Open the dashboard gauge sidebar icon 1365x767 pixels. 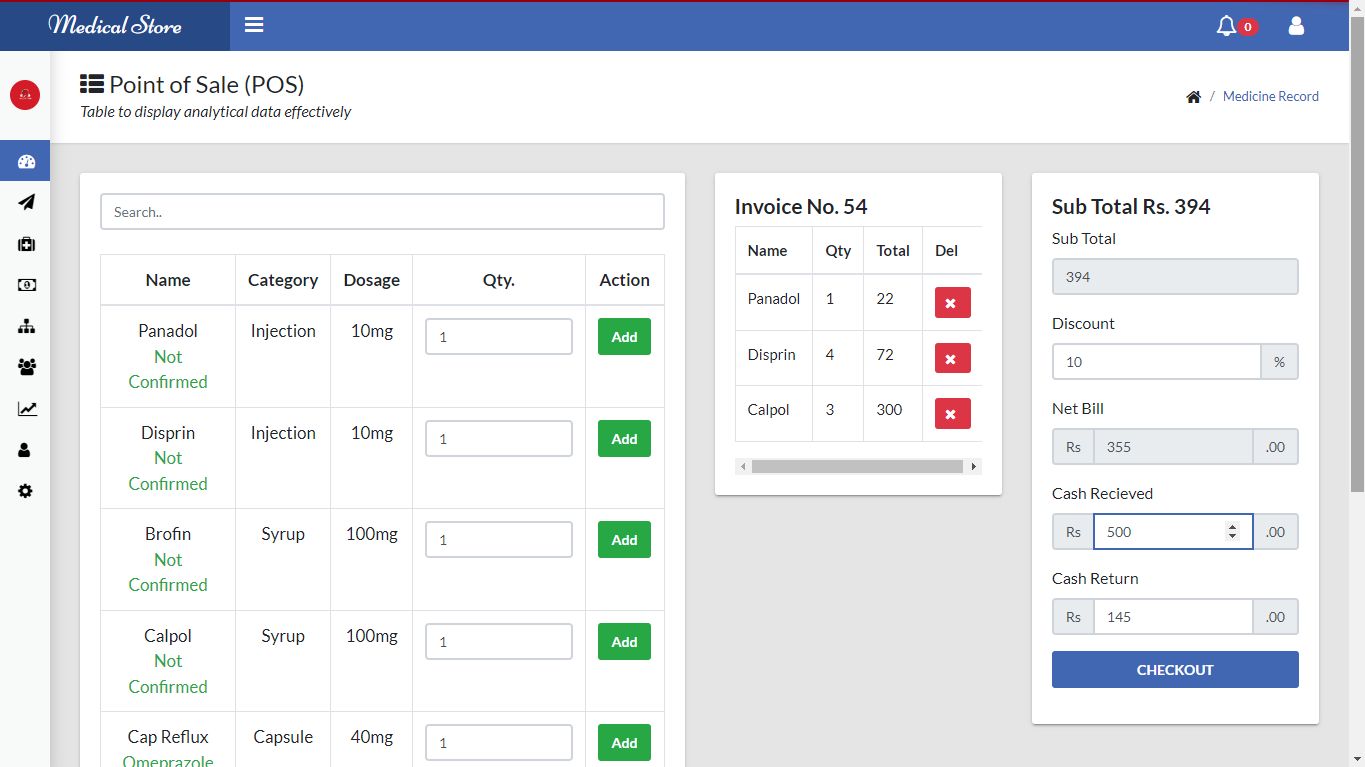(26, 161)
